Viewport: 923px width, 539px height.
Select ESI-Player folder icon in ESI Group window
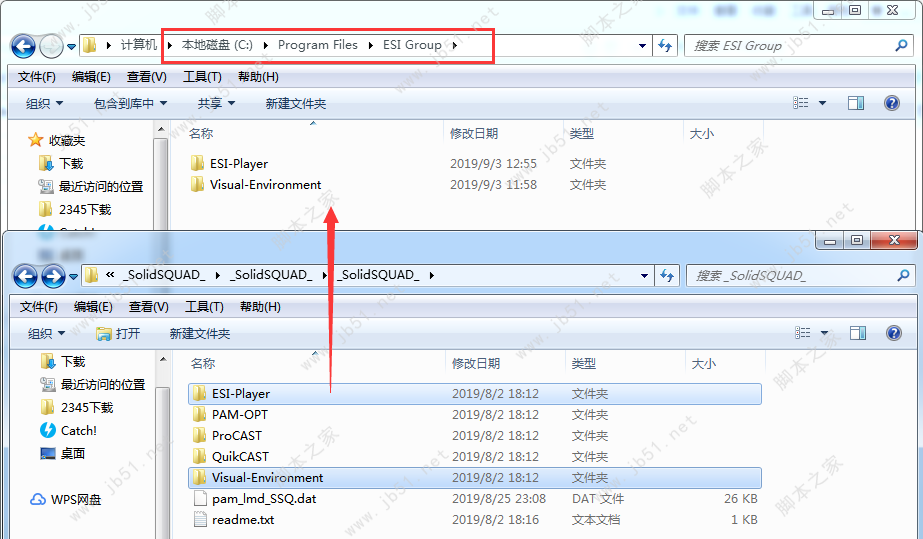pyautogui.click(x=197, y=163)
